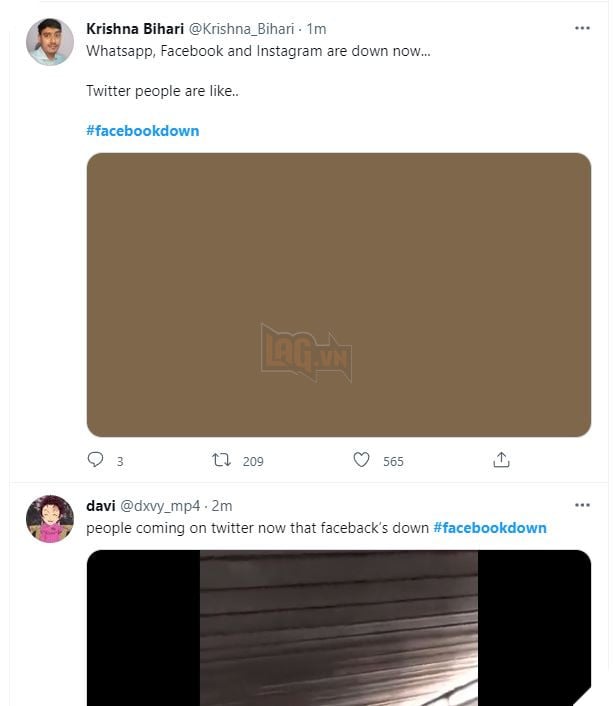Follow #facebookdown hashtag in Krishna's tweet
The height and width of the screenshot is (706, 613).
click(x=142, y=131)
